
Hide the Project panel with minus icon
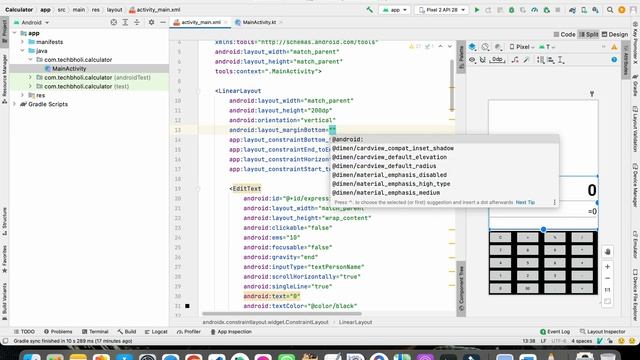(x=163, y=22)
